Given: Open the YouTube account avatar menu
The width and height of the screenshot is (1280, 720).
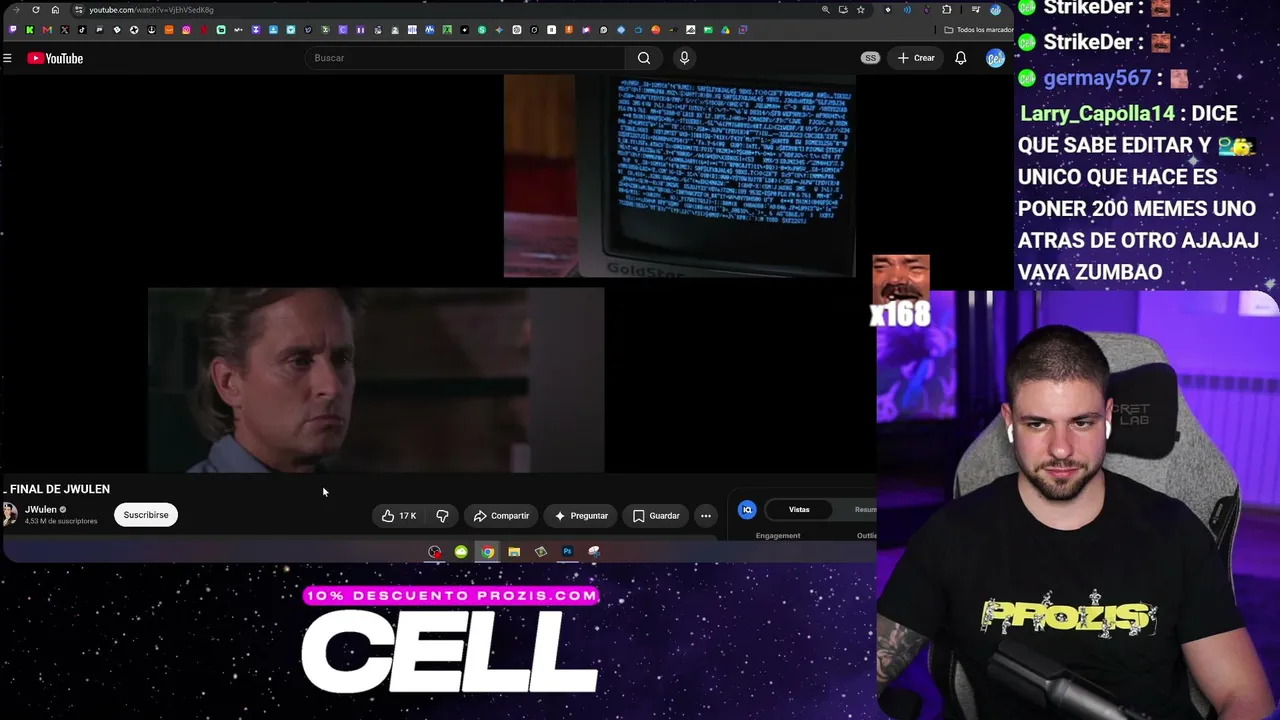Looking at the screenshot, I should click(995, 58).
